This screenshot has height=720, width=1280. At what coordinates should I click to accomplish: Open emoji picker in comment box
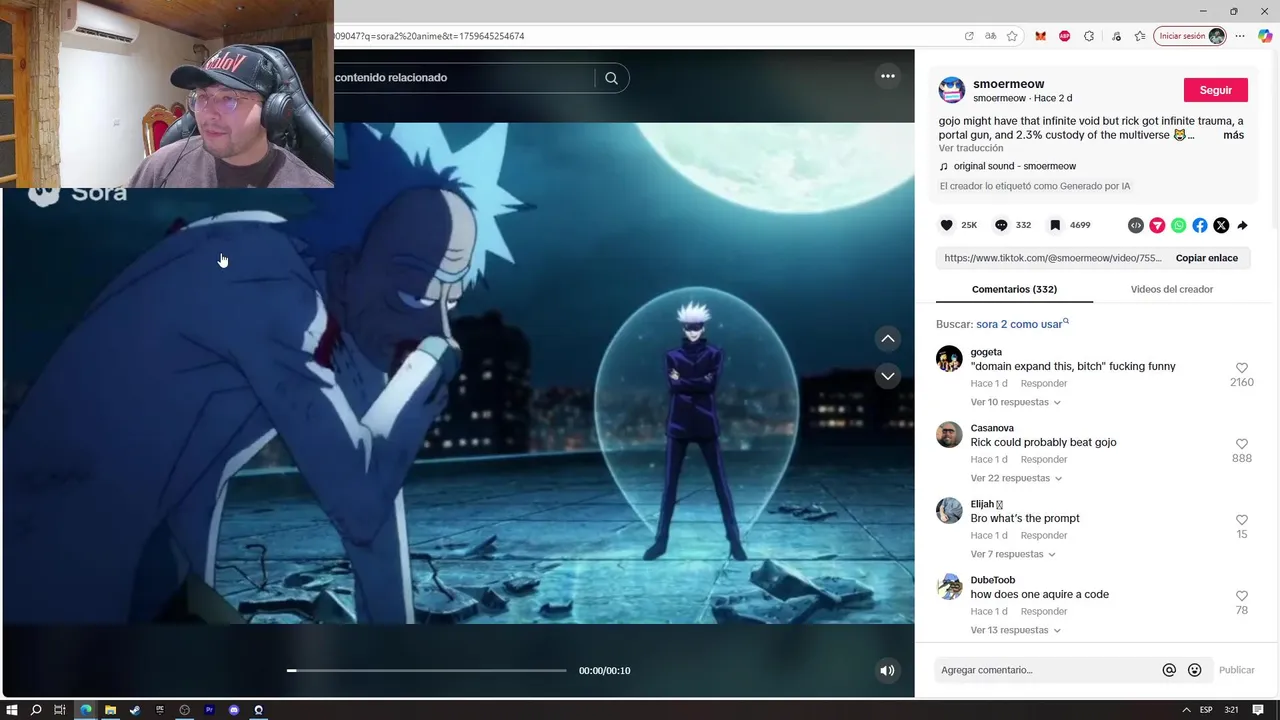point(1194,670)
